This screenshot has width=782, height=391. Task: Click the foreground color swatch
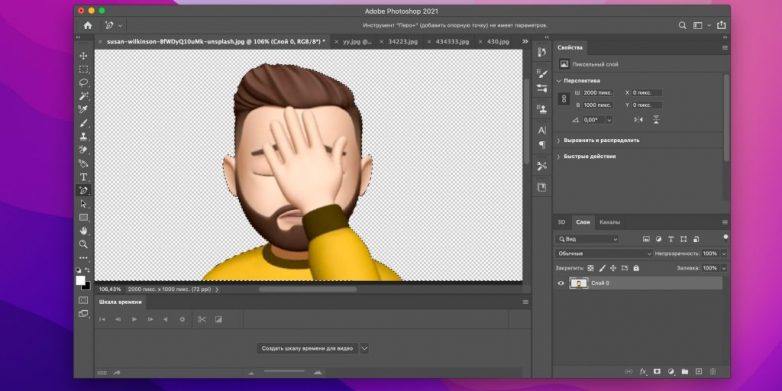pyautogui.click(x=80, y=280)
